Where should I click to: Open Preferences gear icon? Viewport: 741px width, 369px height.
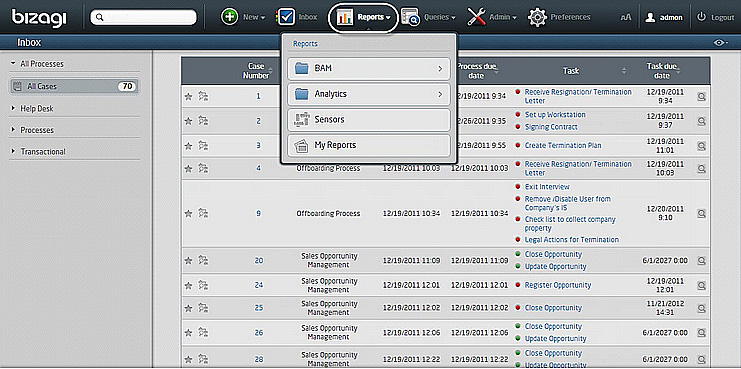coord(537,17)
